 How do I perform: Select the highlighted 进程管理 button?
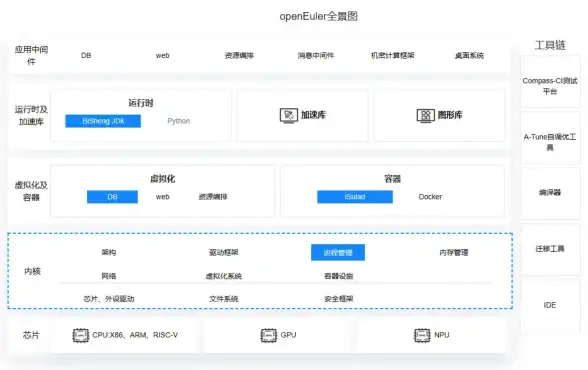point(338,253)
